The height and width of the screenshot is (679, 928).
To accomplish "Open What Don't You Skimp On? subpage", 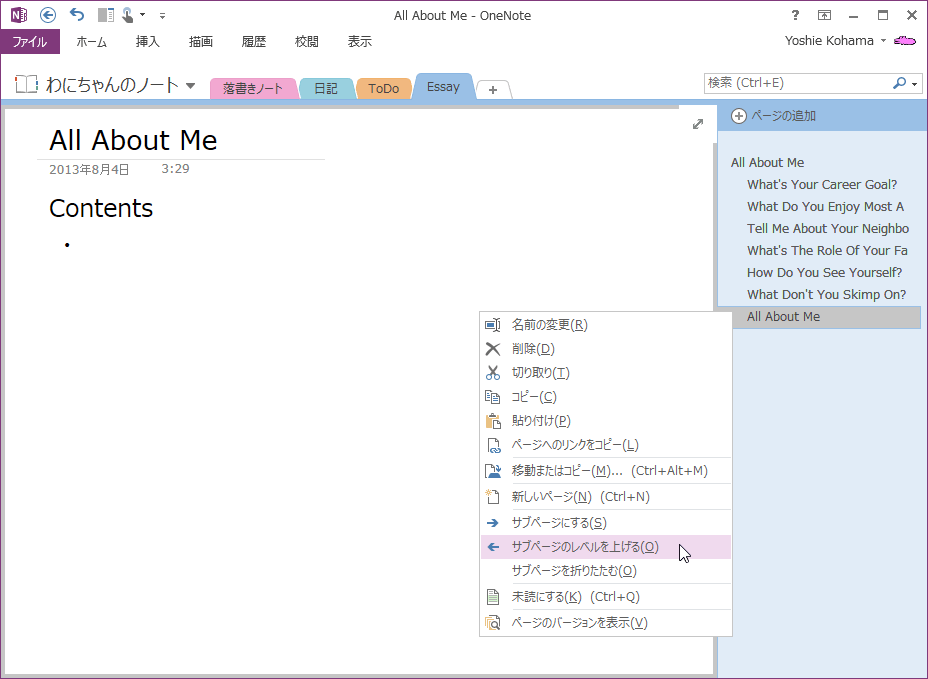I will [826, 294].
